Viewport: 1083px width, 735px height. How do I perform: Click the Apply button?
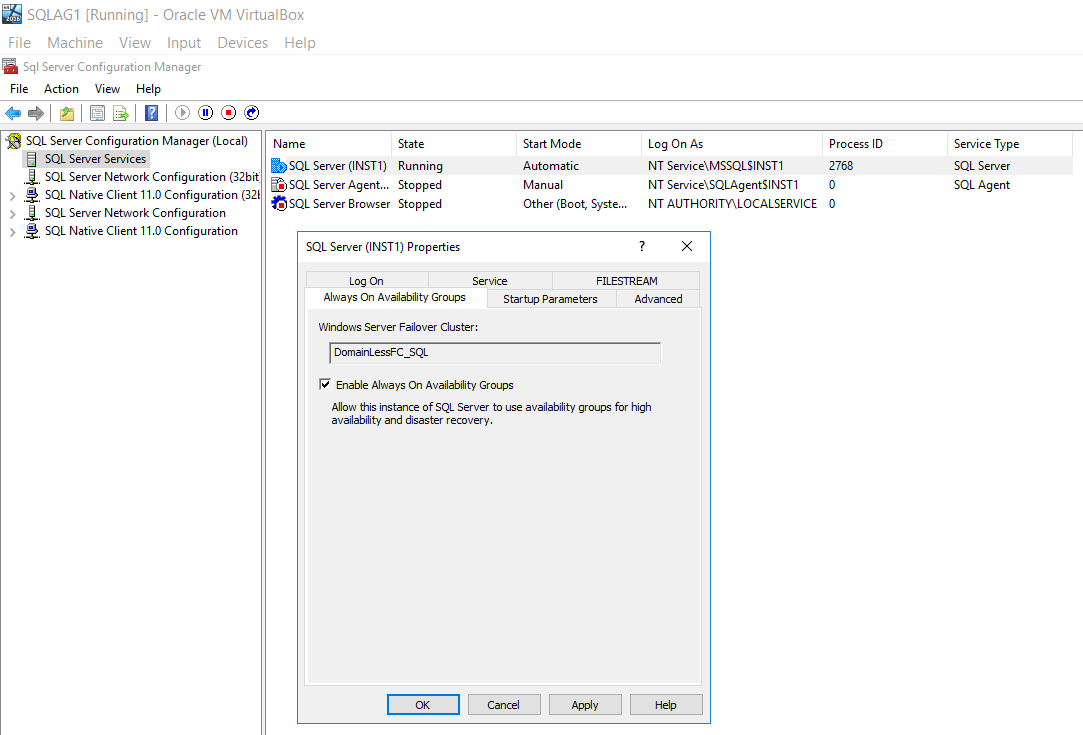(x=585, y=704)
